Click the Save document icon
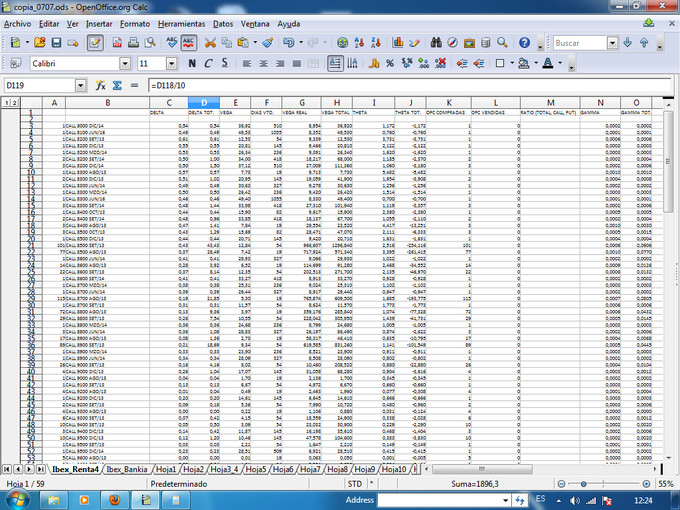This screenshot has width=680, height=510. 57,43
